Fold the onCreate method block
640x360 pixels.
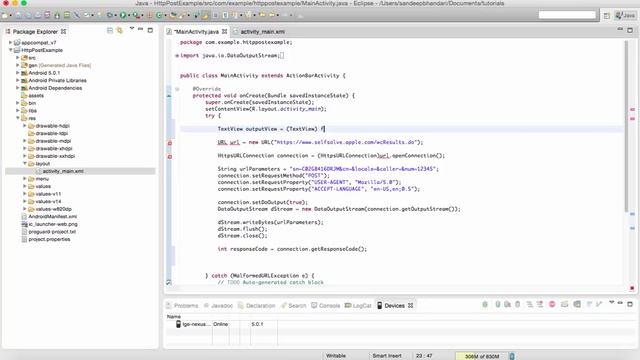(x=177, y=89)
